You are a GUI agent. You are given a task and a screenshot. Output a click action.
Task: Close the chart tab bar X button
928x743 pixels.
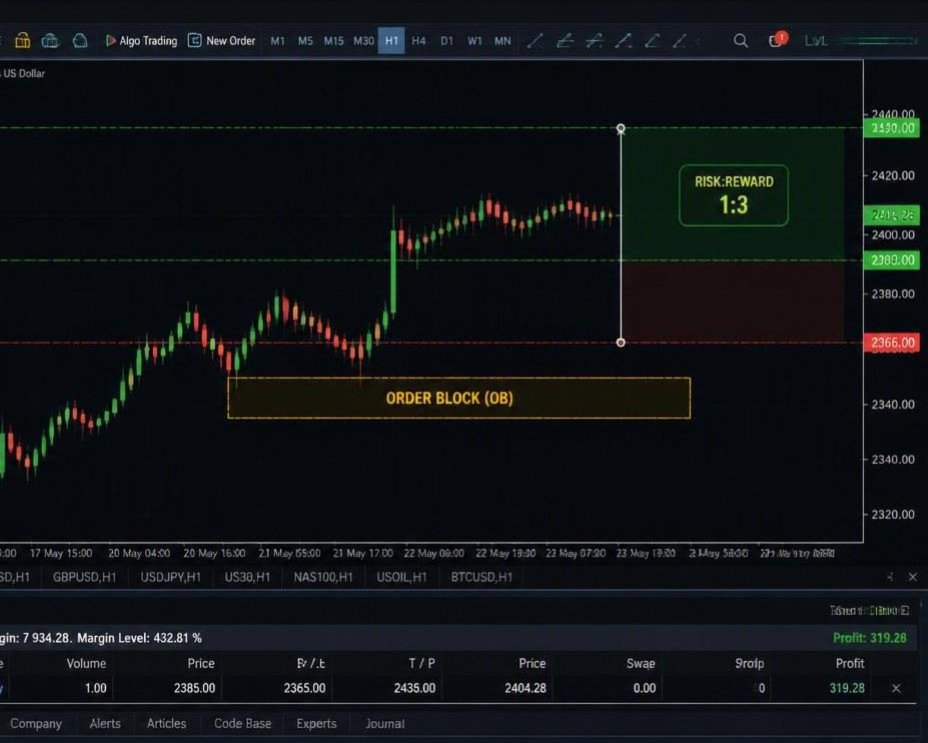coord(913,577)
